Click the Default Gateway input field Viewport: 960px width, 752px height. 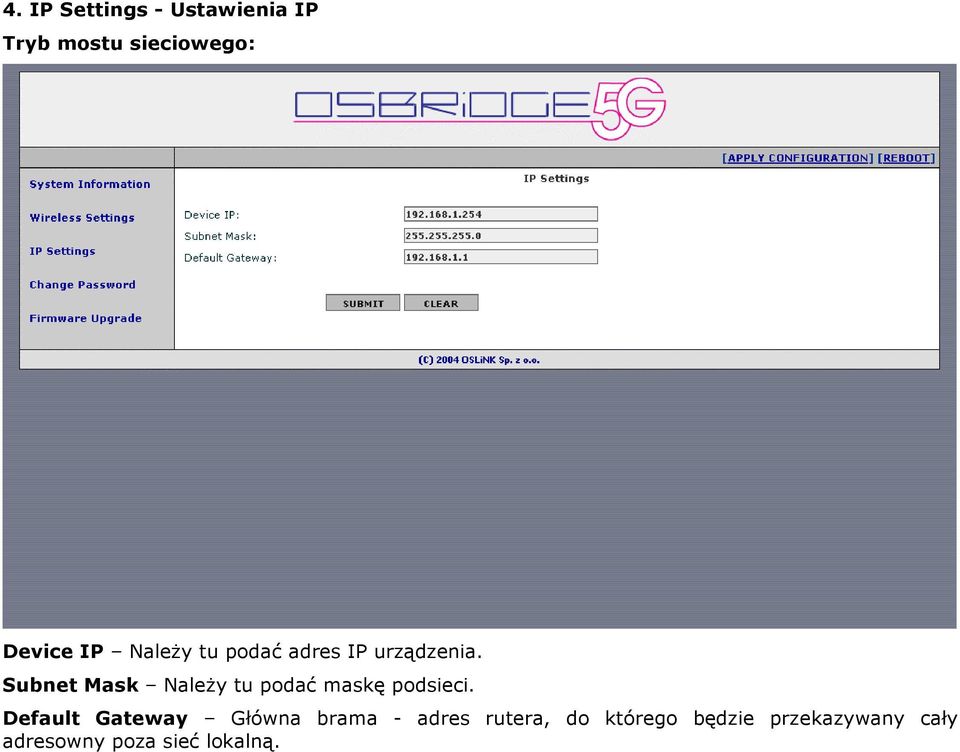[501, 257]
